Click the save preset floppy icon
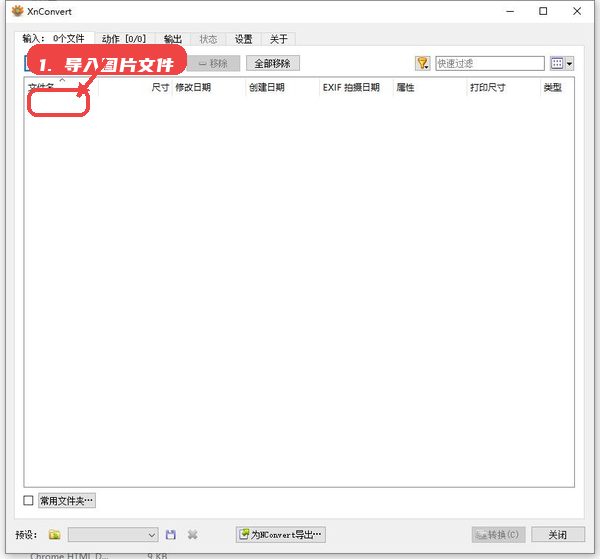Image resolution: width=600 pixels, height=559 pixels. point(171,535)
